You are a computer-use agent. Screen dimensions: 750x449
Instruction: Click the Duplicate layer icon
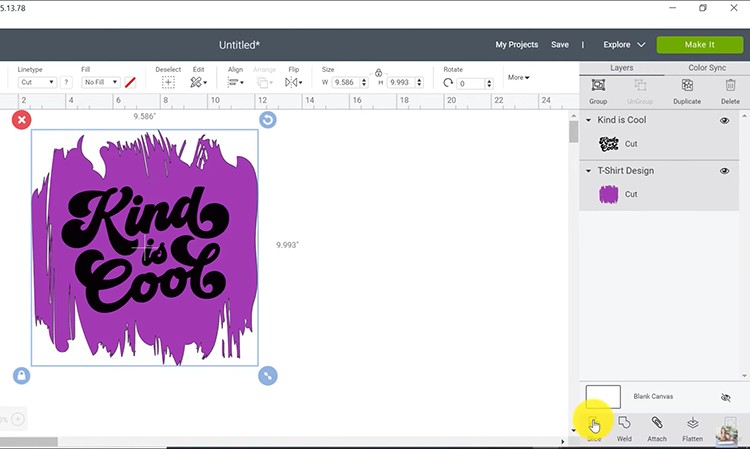[x=687, y=86]
